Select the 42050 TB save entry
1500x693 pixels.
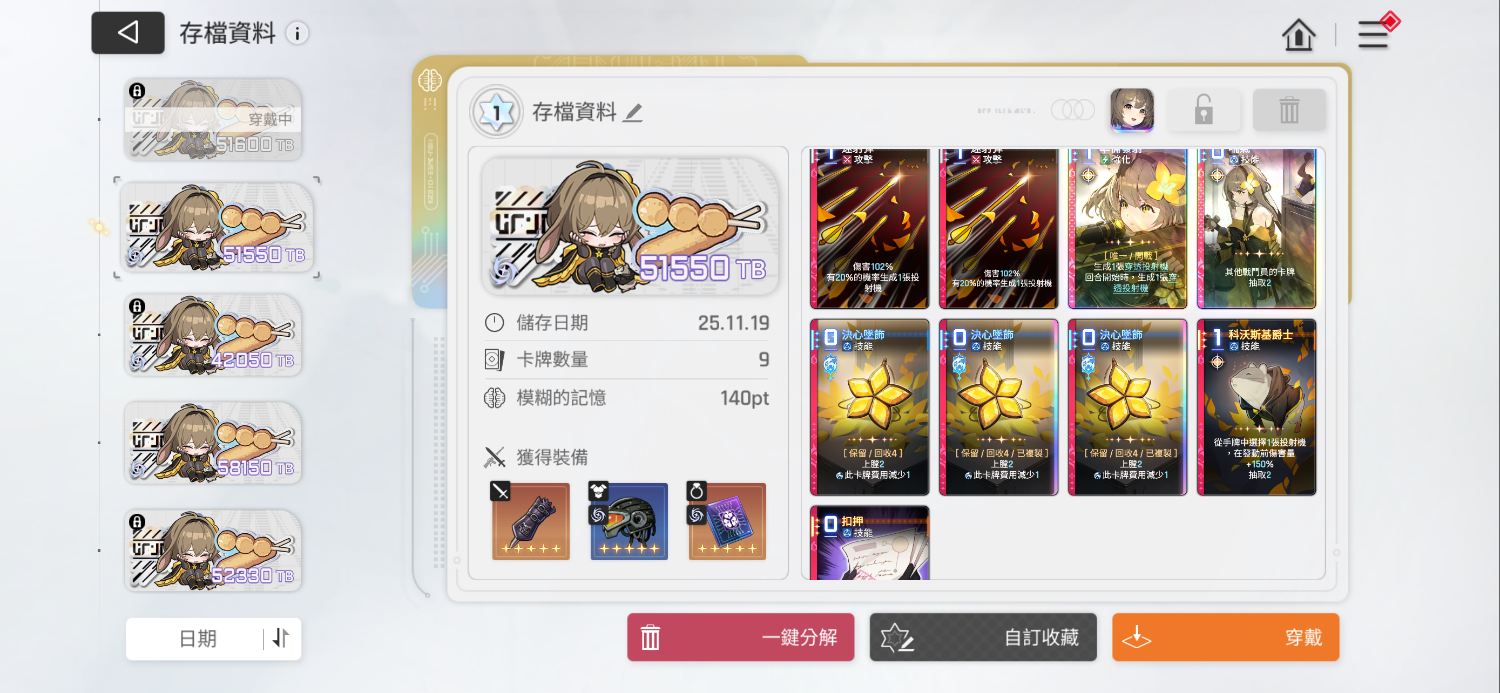(x=214, y=335)
